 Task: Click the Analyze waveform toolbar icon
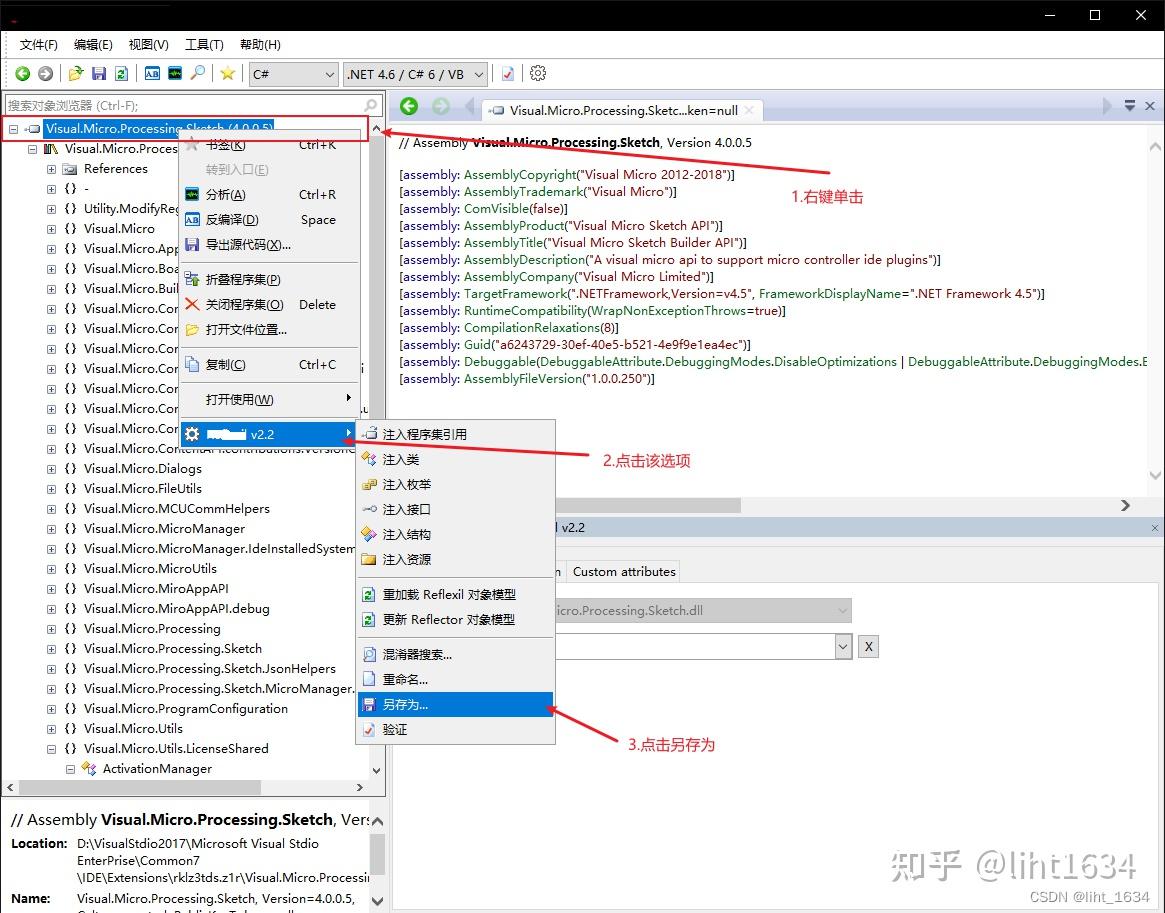175,74
